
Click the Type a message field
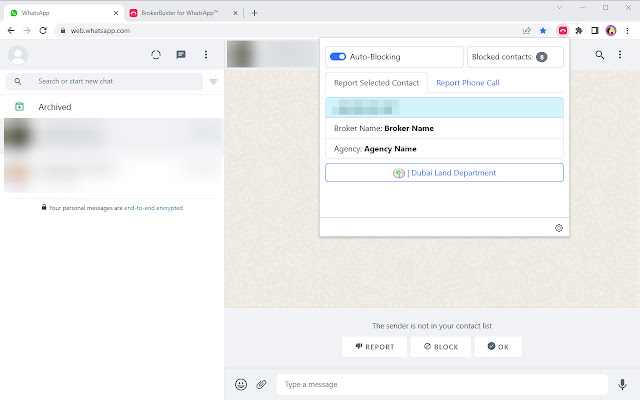tap(442, 384)
